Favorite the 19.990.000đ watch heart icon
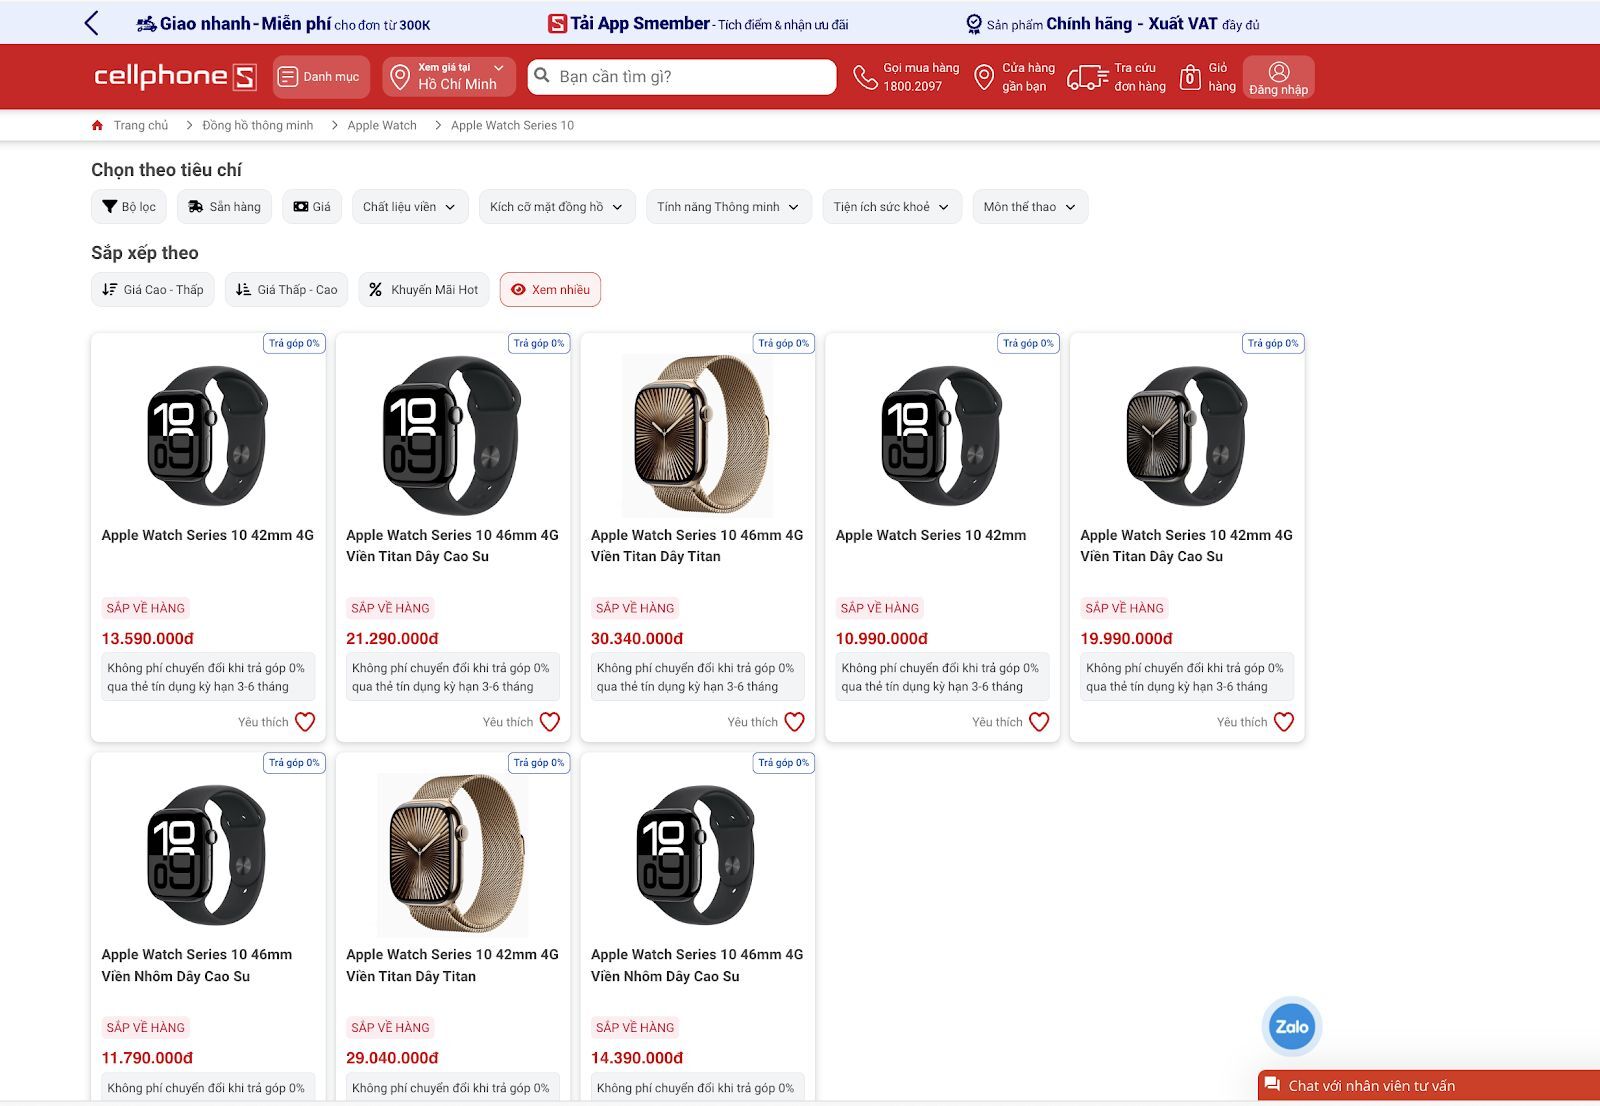This screenshot has height=1106, width=1600. (1284, 722)
